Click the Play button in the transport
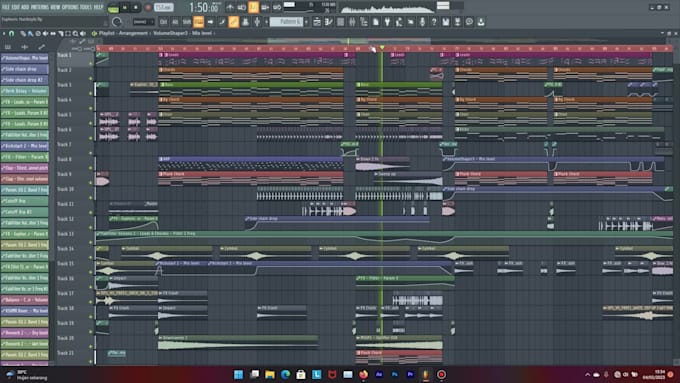This screenshot has height=383, width=680. click(125, 8)
